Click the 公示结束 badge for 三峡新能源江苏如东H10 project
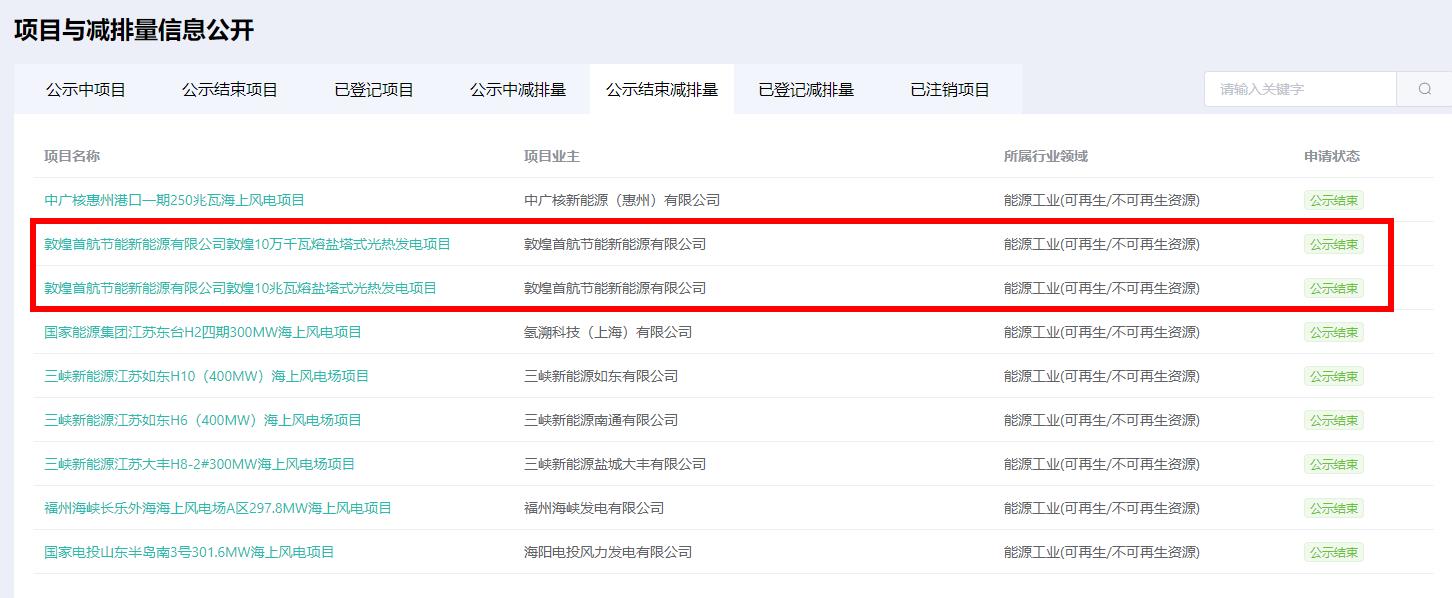Image resolution: width=1452 pixels, height=598 pixels. point(1333,375)
